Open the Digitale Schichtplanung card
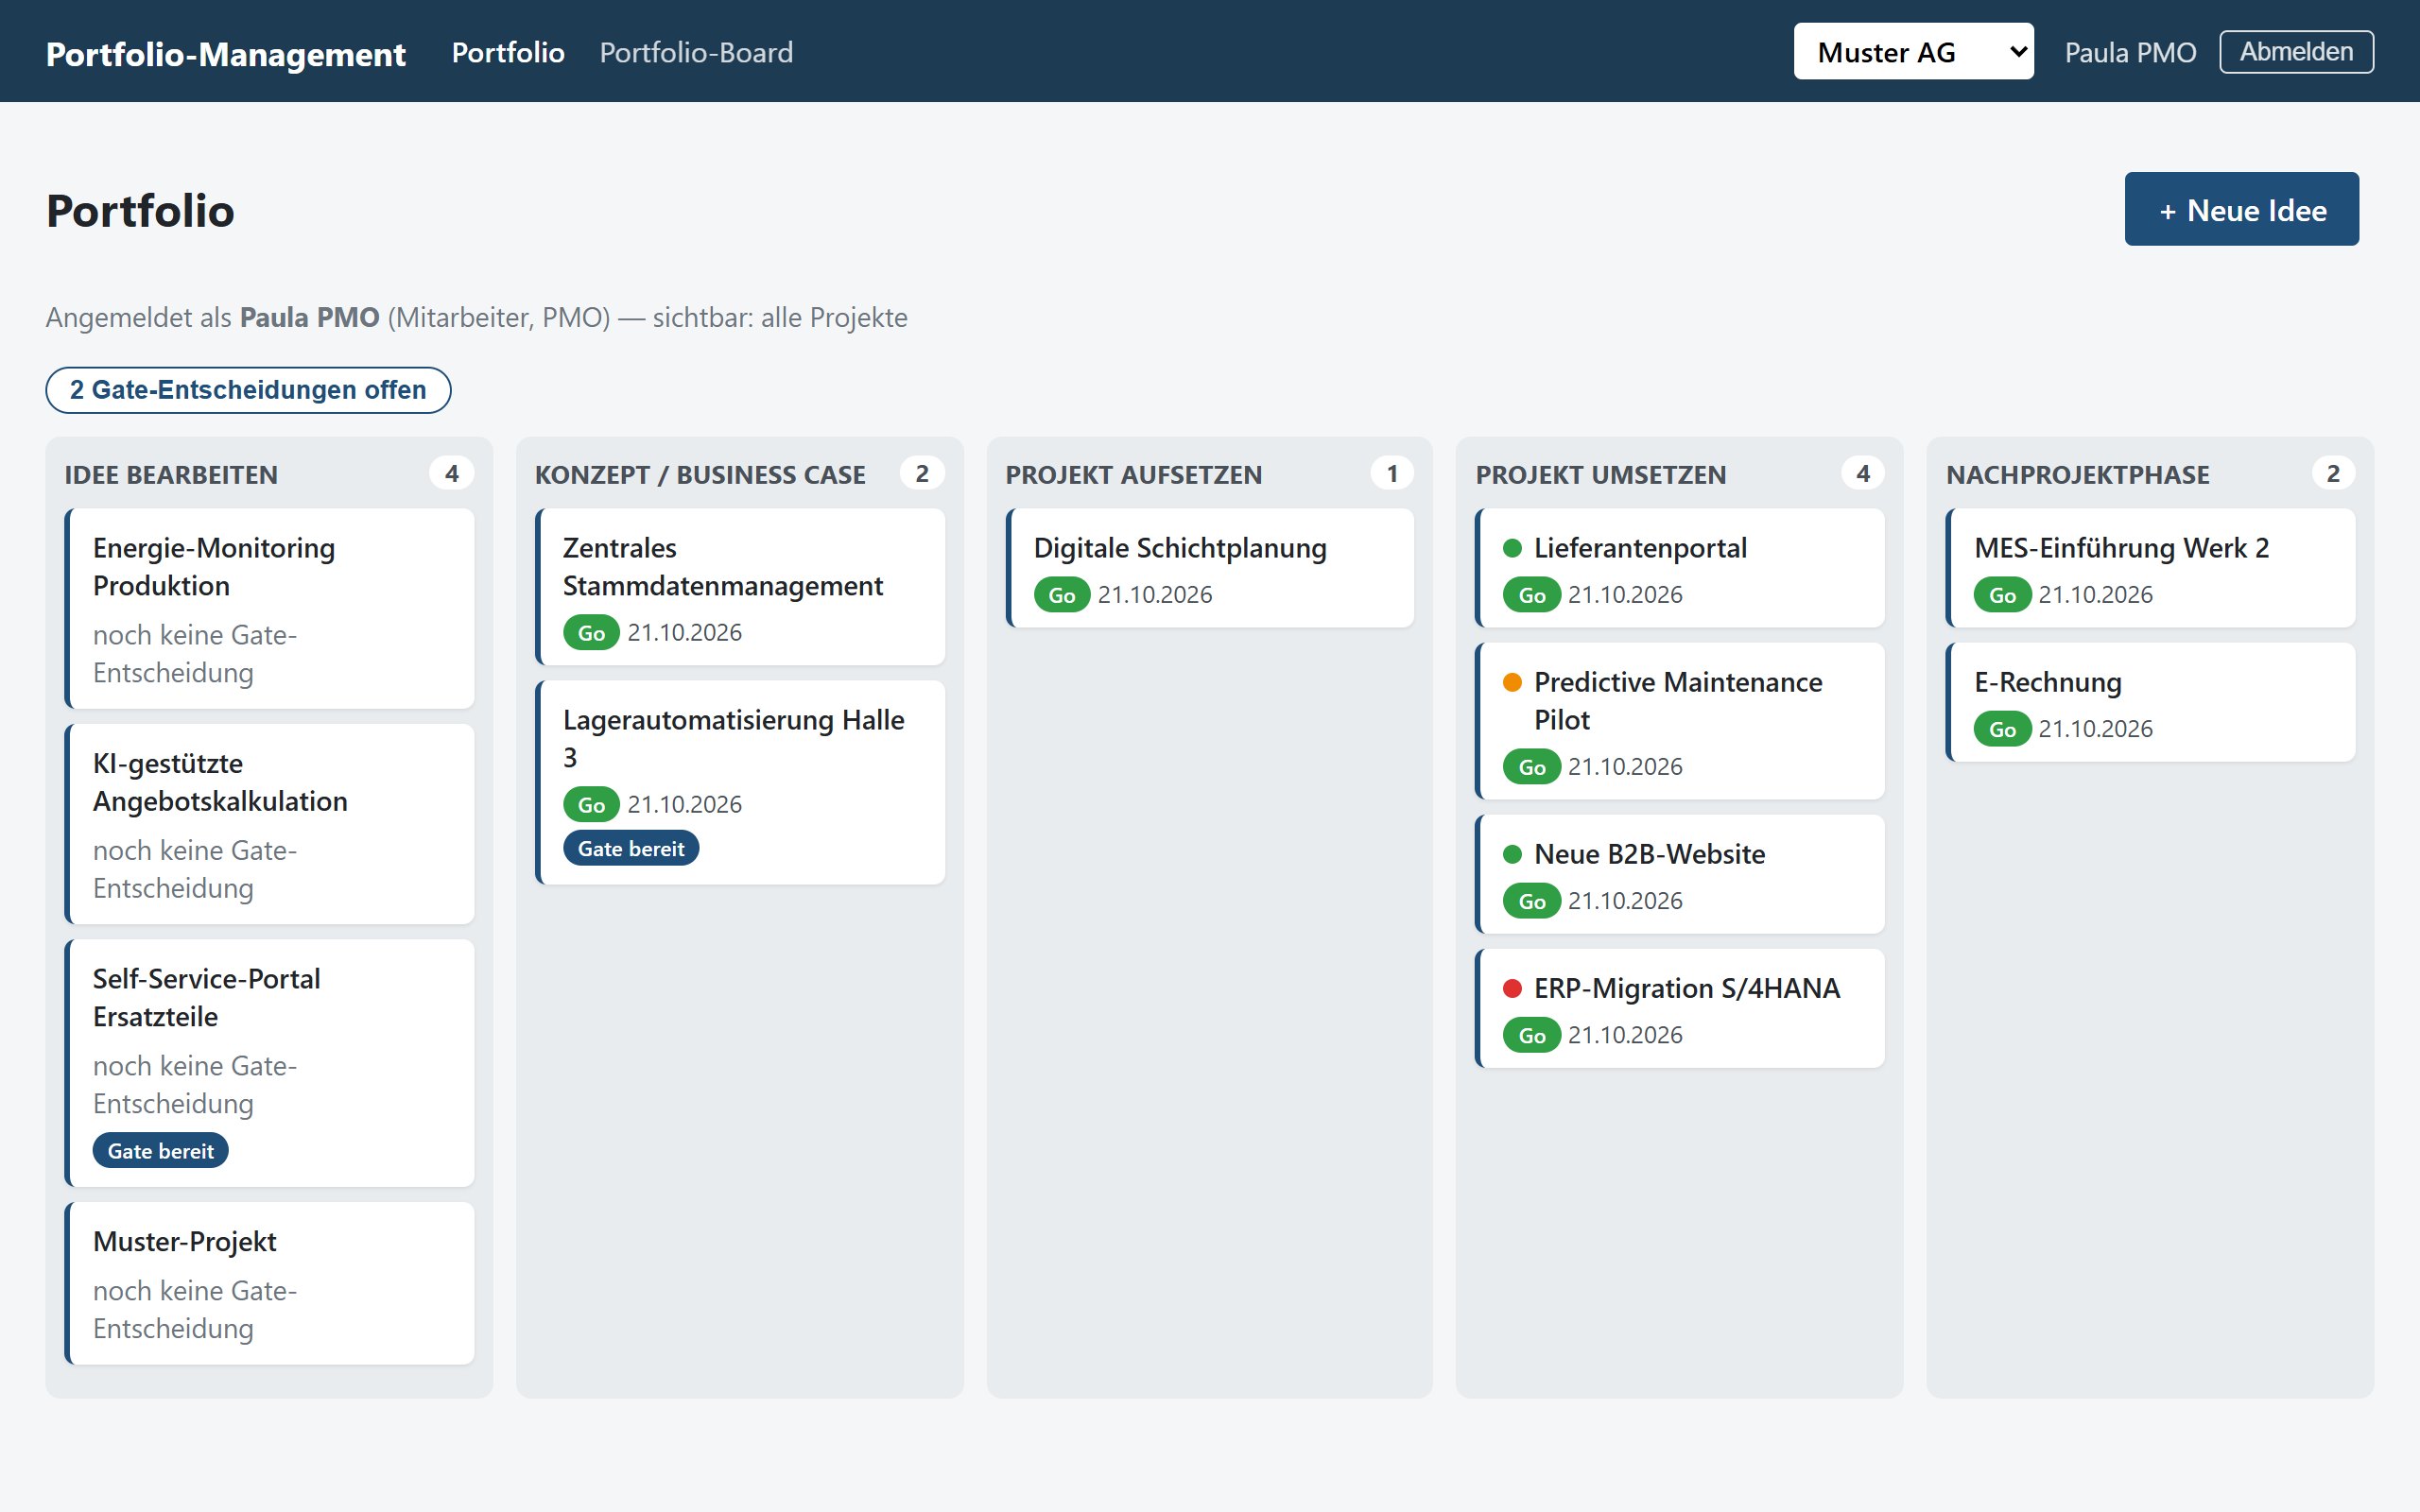The image size is (2420, 1512). pos(1210,568)
